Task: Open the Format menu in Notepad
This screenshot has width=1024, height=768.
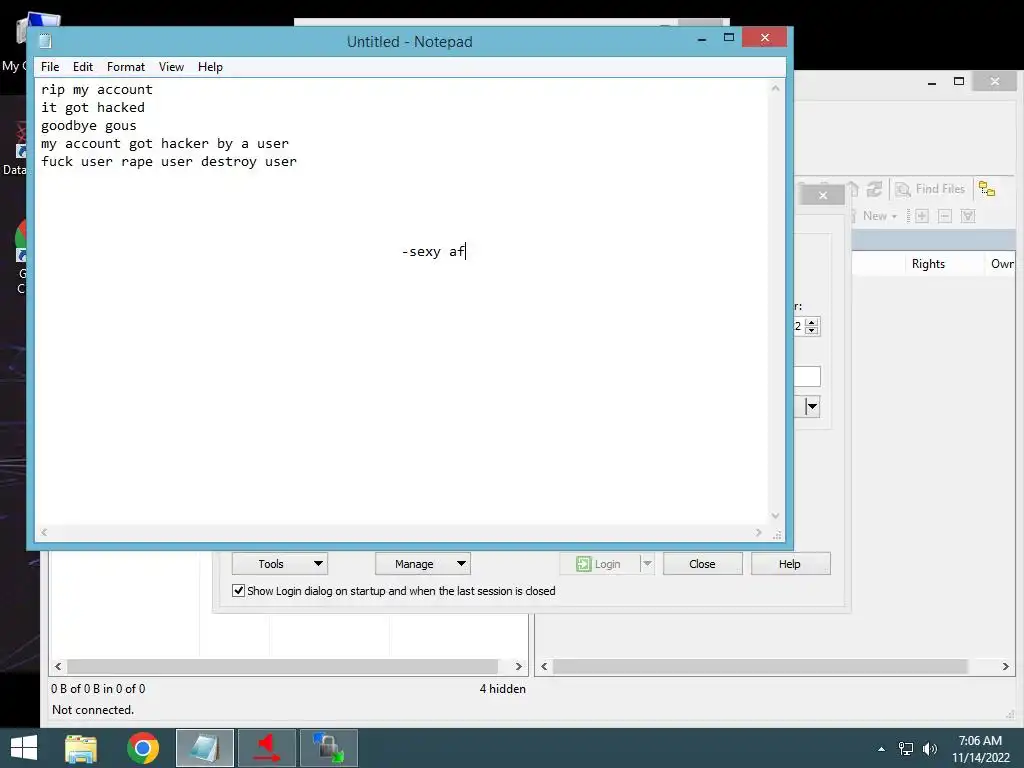Action: [125, 67]
